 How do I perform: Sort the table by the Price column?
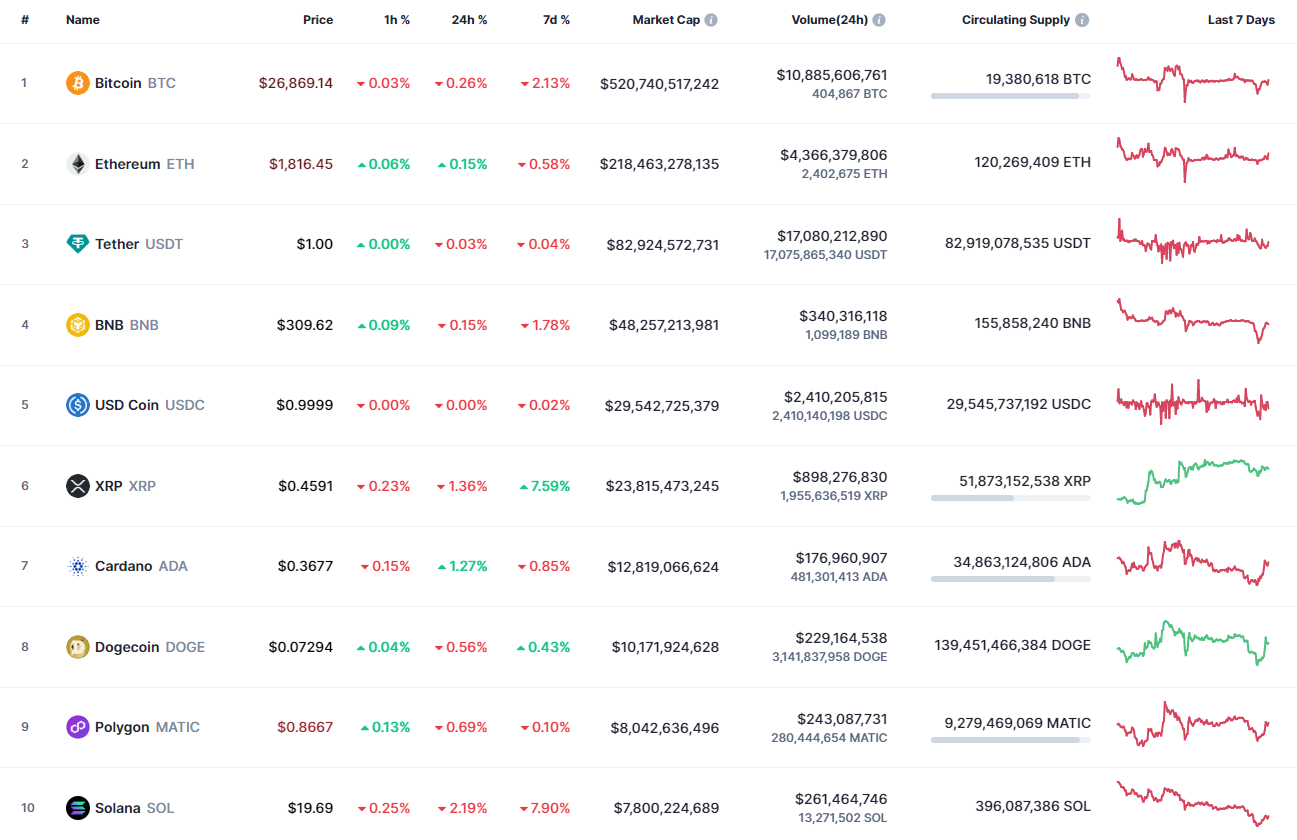(x=318, y=19)
